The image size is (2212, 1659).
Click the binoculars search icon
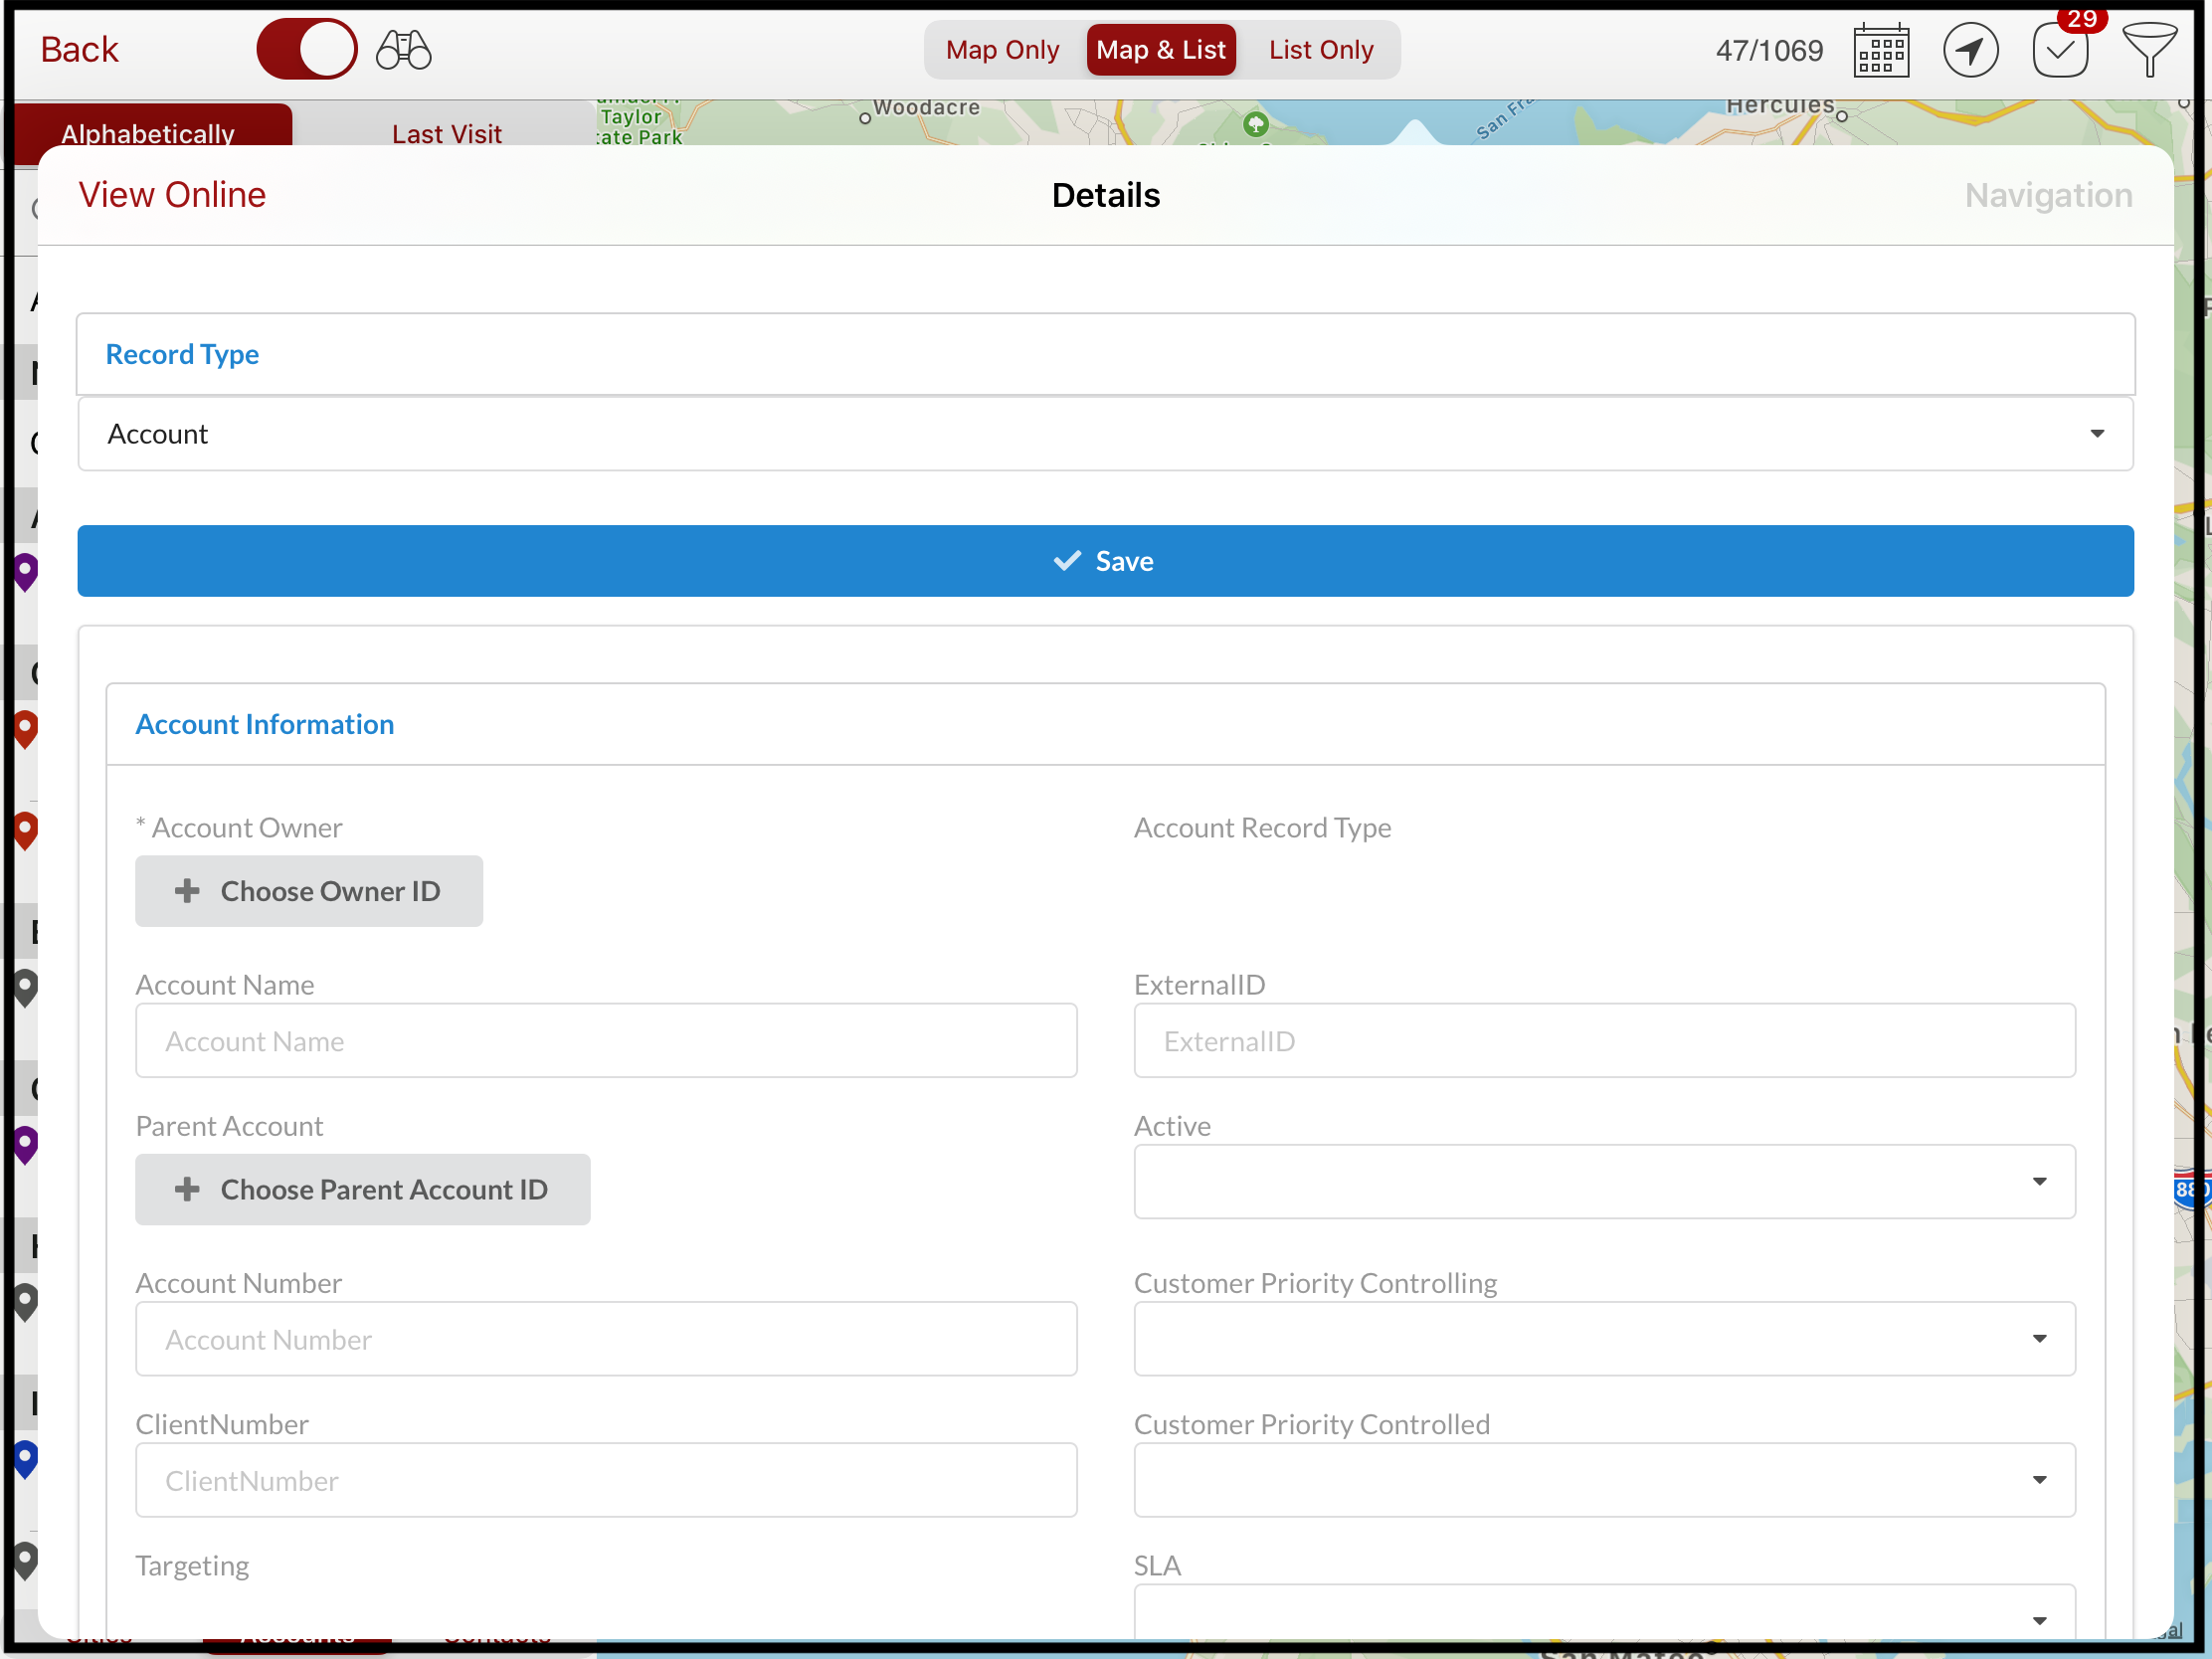[x=403, y=50]
